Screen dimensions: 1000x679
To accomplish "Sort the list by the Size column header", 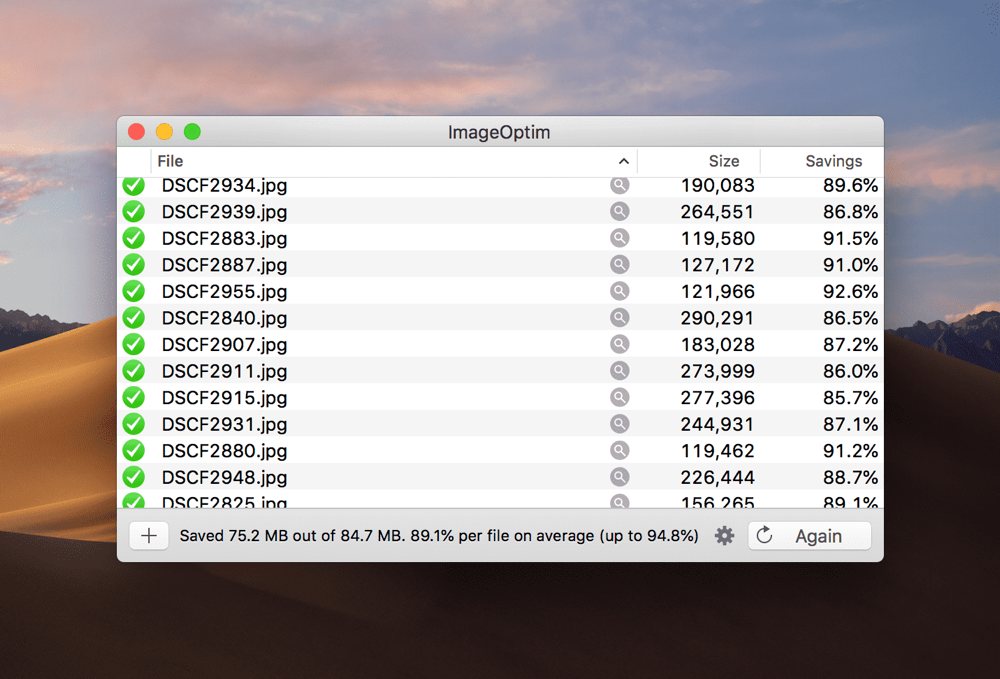I will tap(724, 161).
